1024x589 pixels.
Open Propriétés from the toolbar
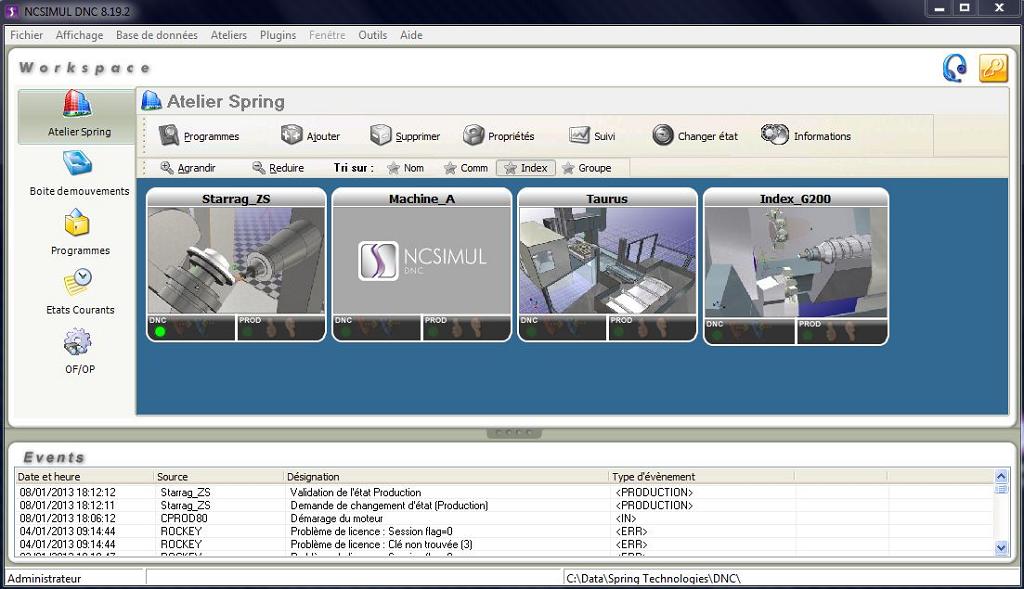[473, 136]
